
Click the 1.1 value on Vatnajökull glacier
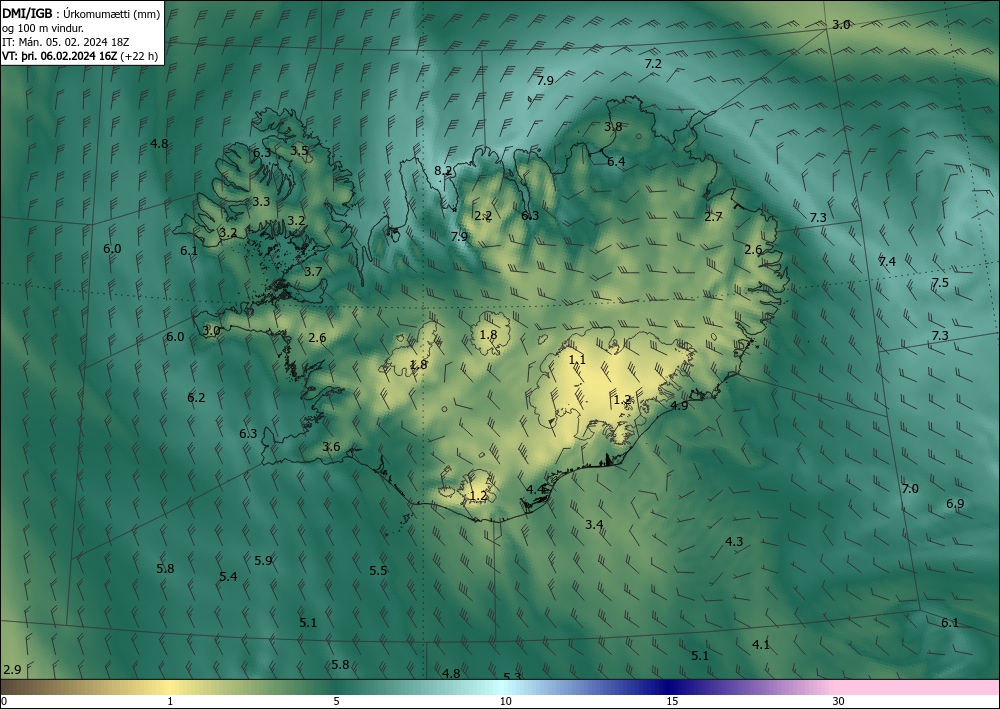(577, 360)
